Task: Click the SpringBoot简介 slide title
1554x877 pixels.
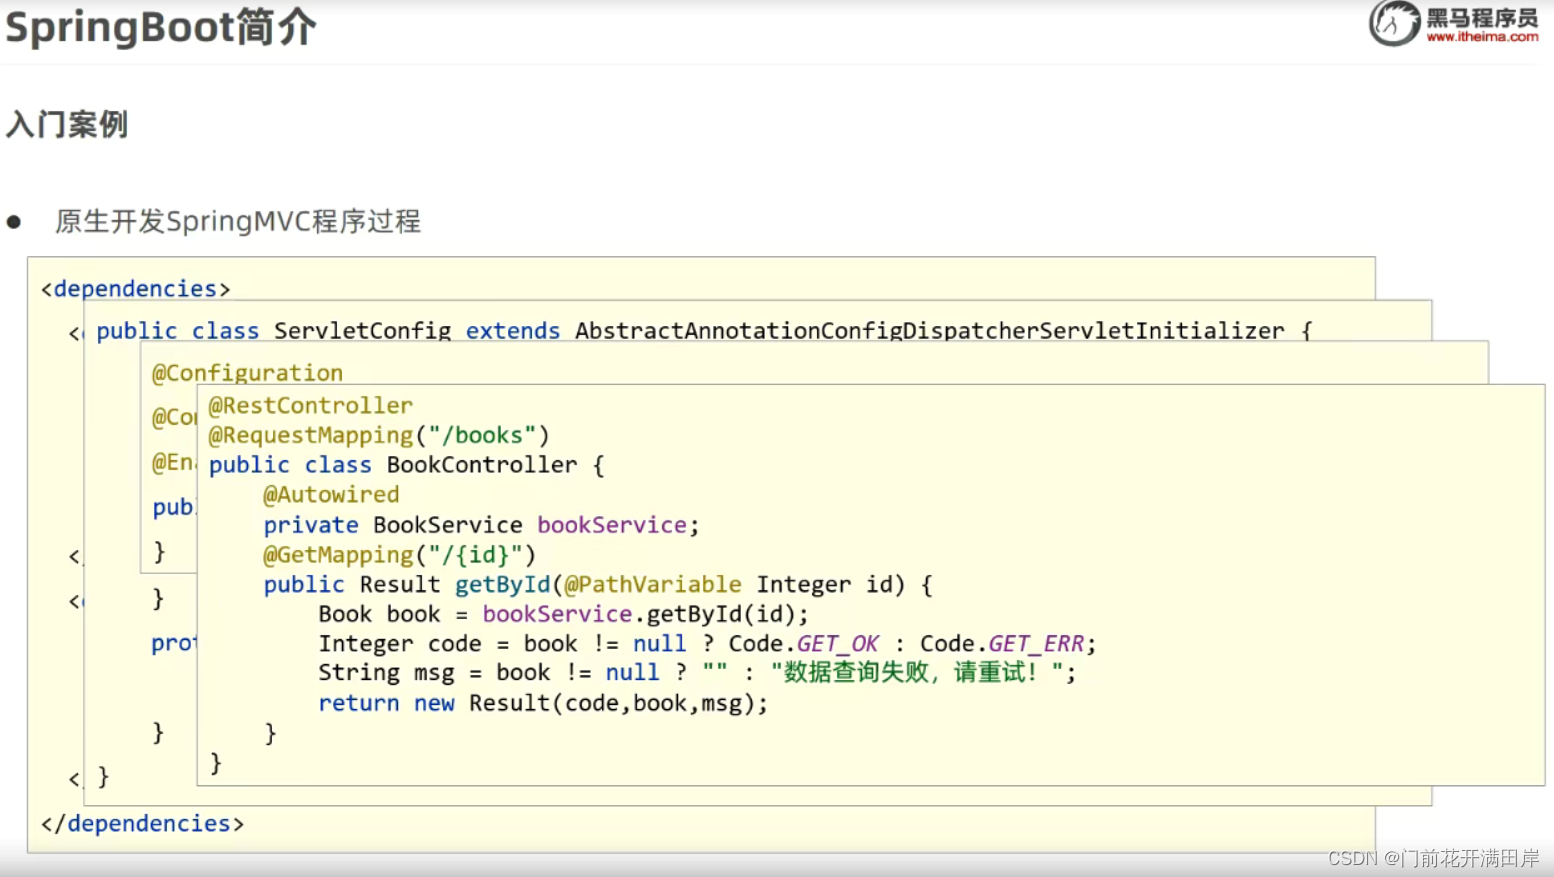Action: [161, 28]
